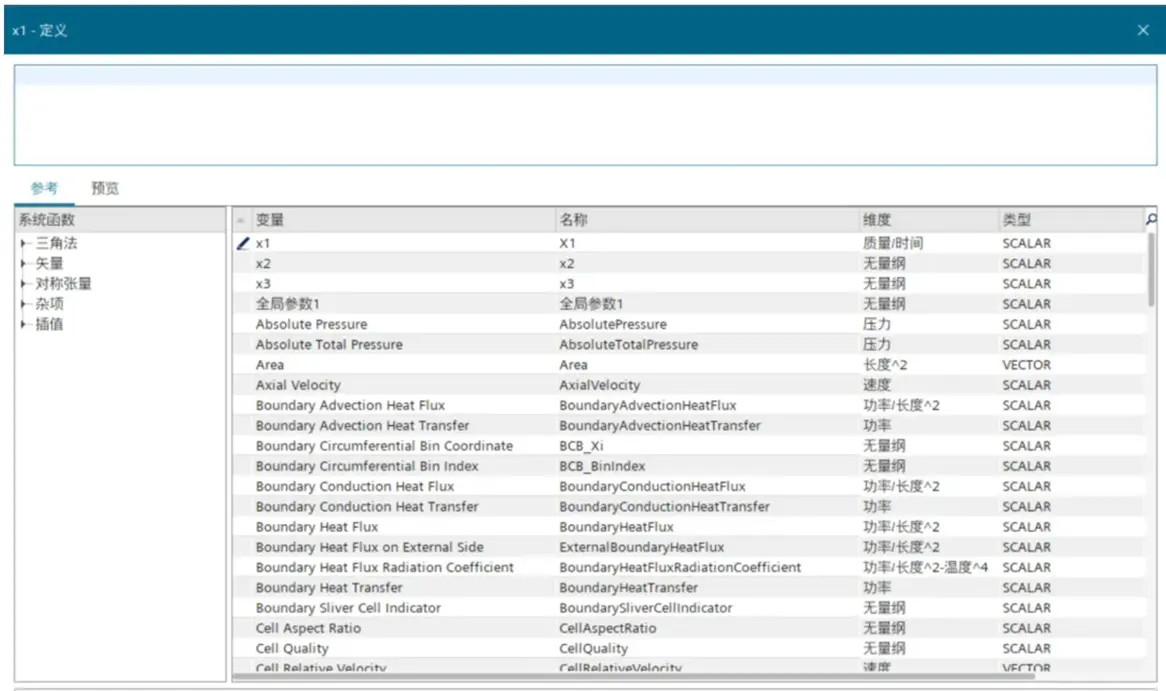Click the pencil edit icon beside x1

pyautogui.click(x=242, y=243)
